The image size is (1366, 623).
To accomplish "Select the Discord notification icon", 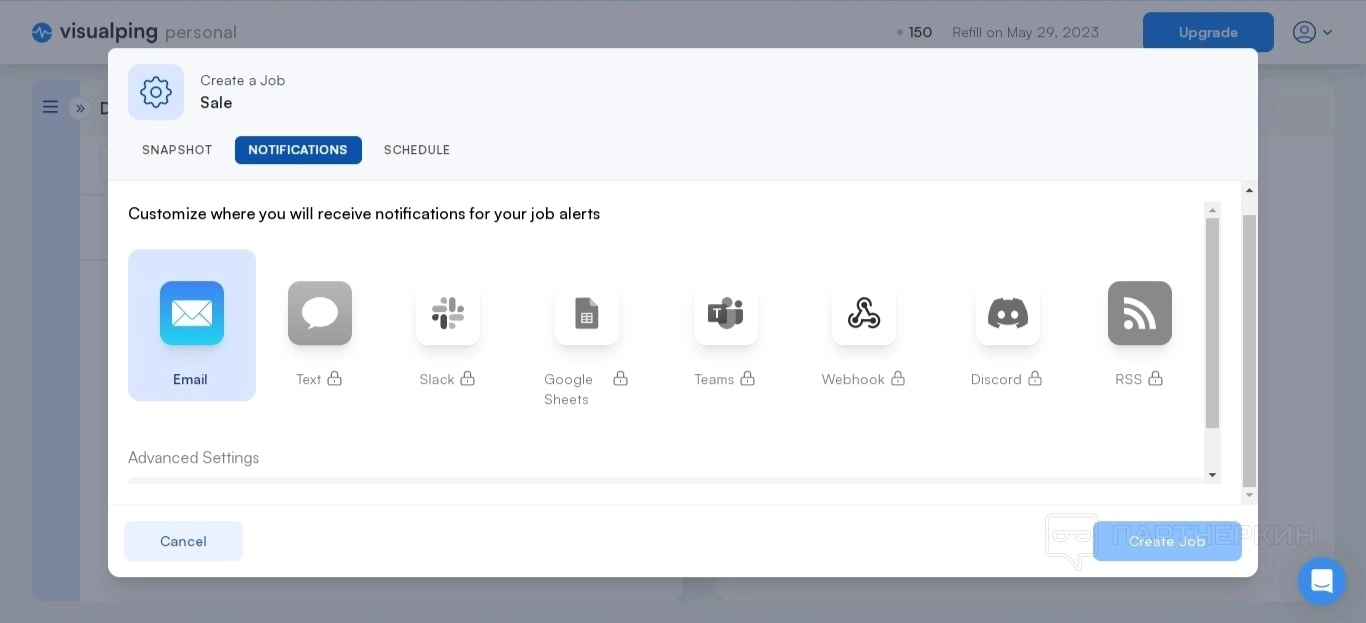I will click(x=1008, y=313).
